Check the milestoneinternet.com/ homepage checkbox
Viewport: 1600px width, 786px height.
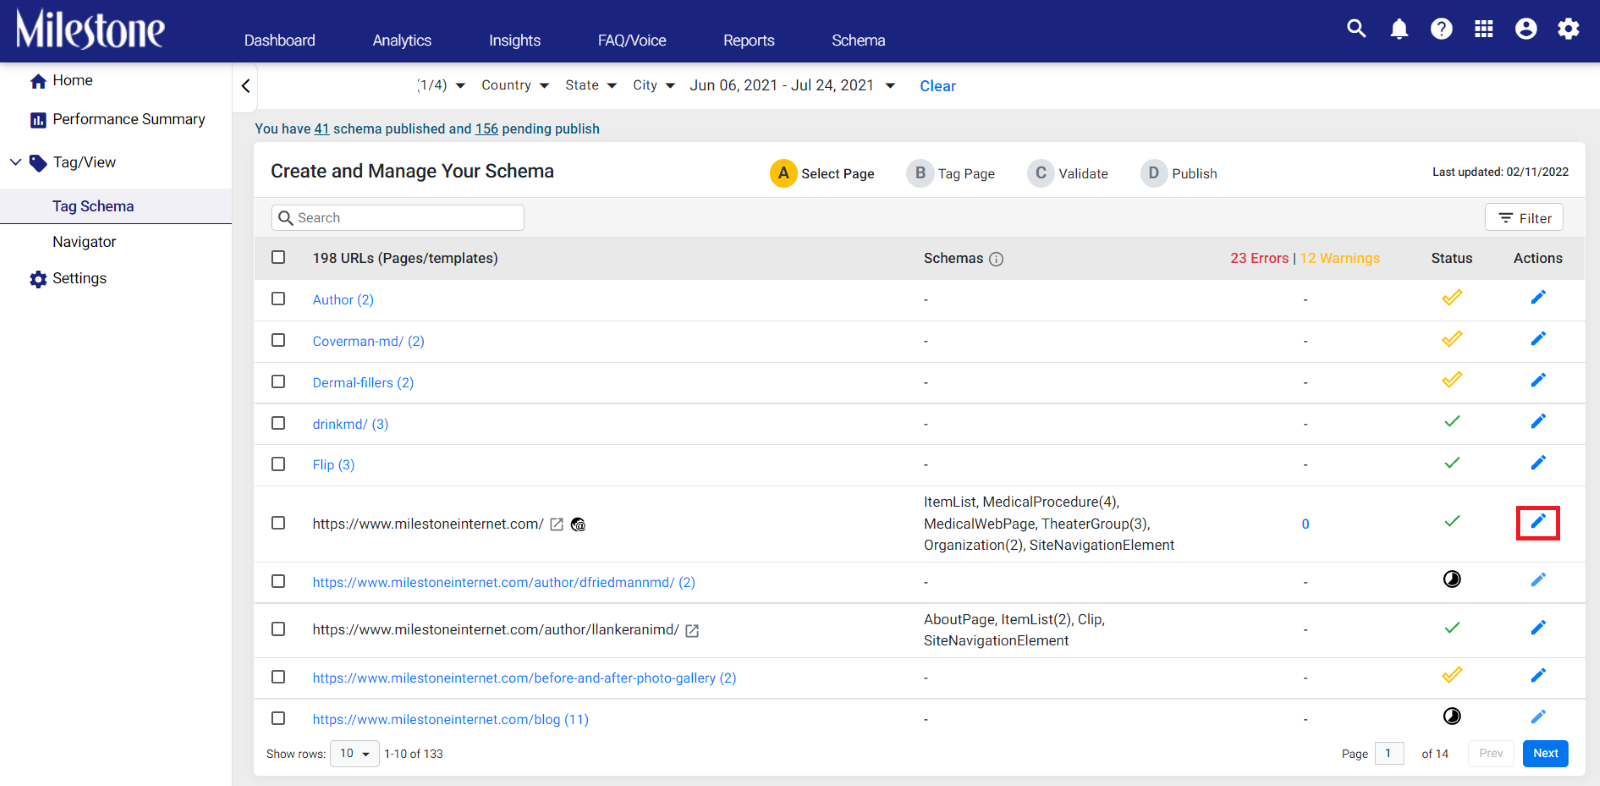pos(278,523)
